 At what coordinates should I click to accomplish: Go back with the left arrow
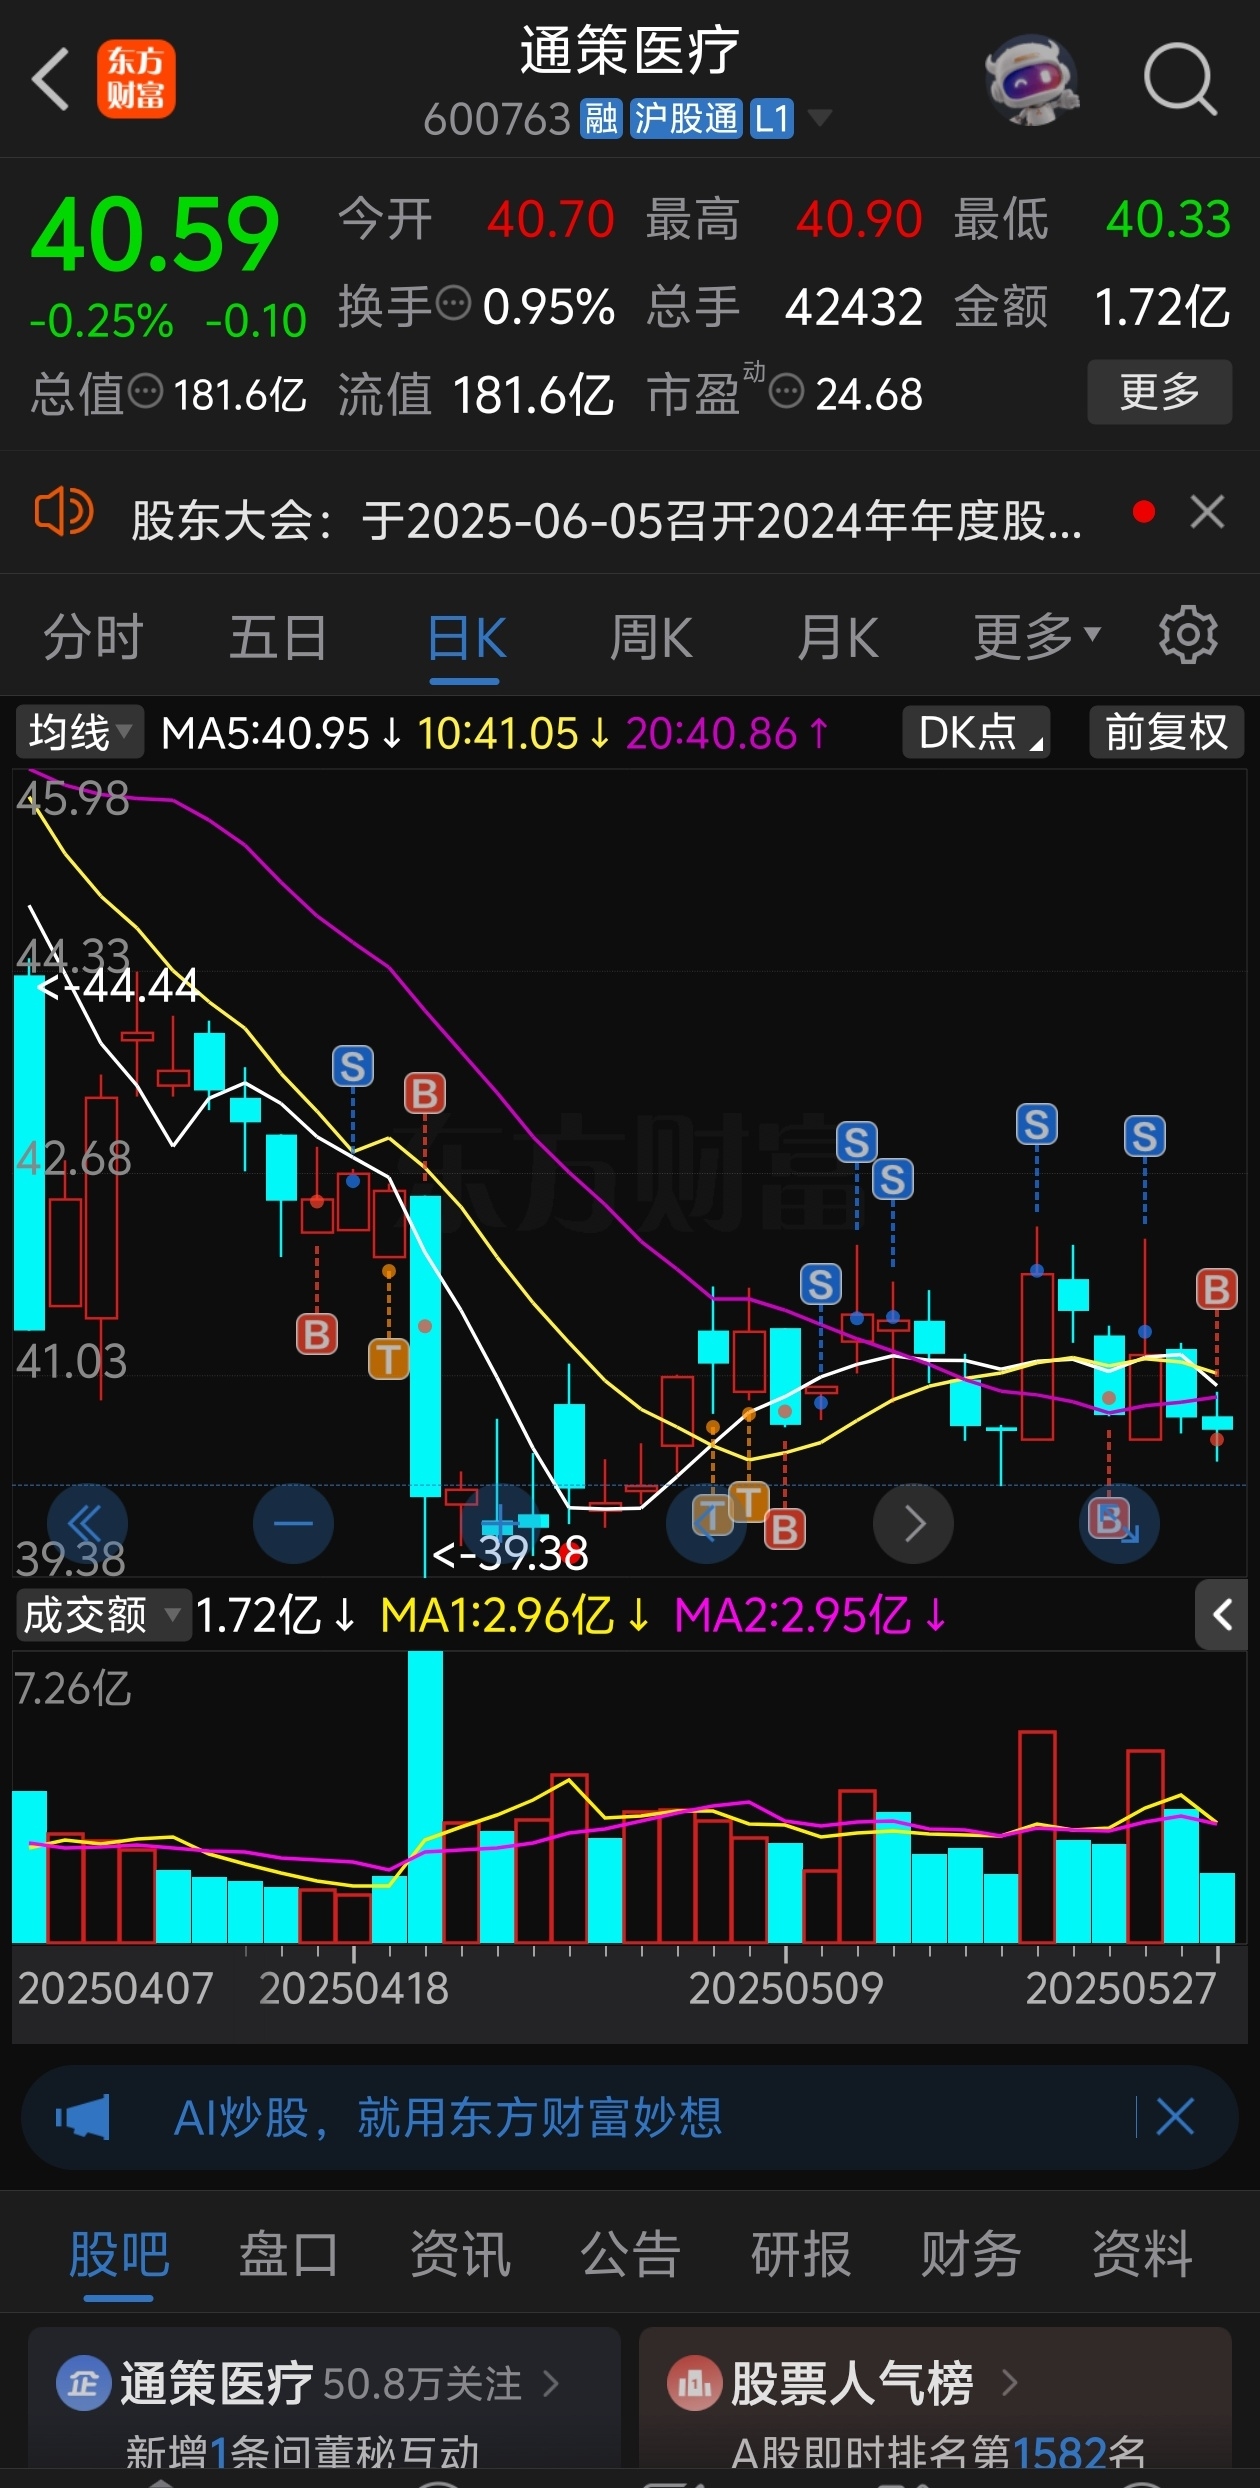[x=50, y=79]
